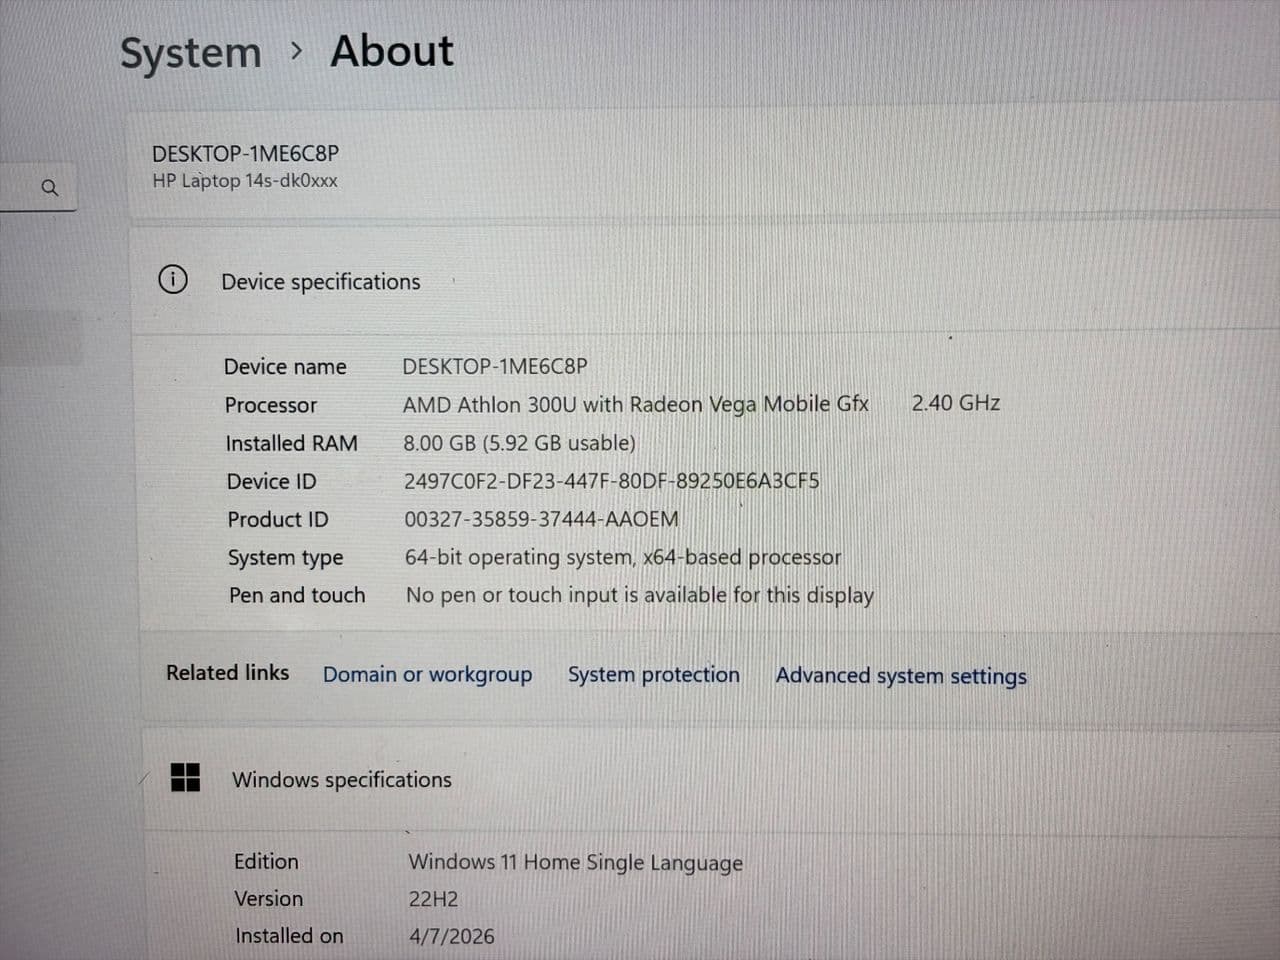Go back to System in breadcrumb
Screen dimensions: 1280x960
190,52
